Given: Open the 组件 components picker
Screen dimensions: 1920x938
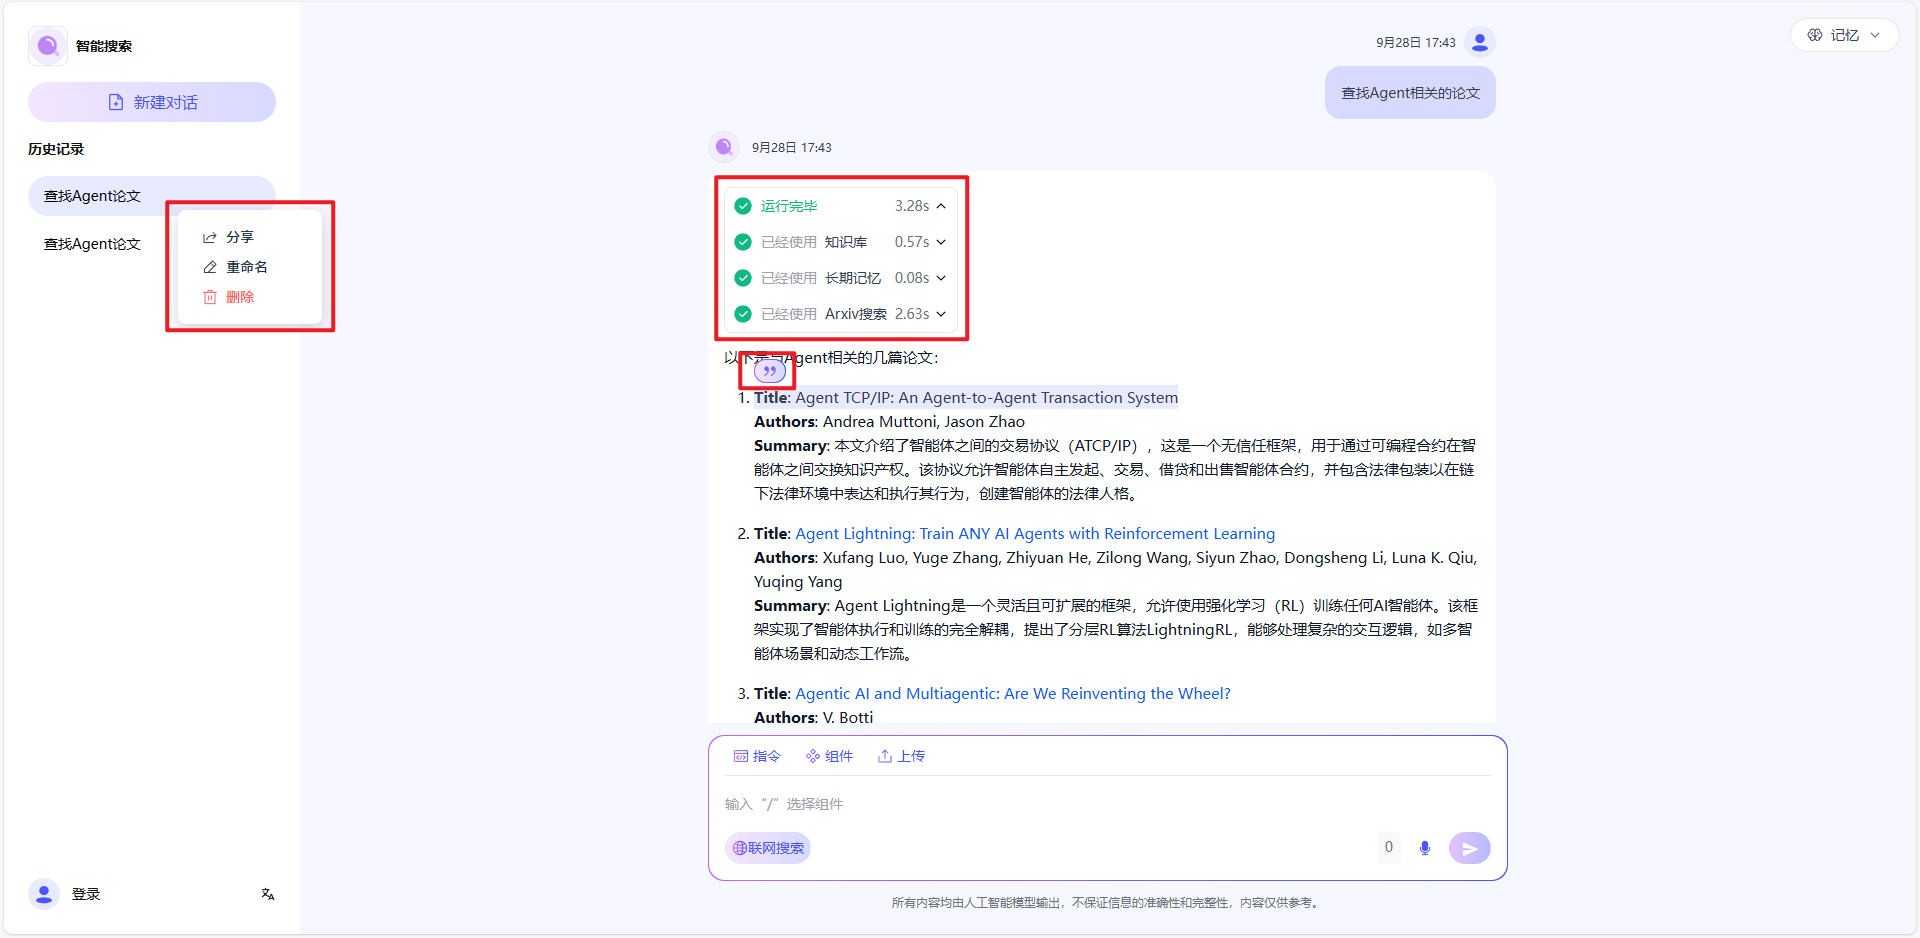Looking at the screenshot, I should (829, 756).
